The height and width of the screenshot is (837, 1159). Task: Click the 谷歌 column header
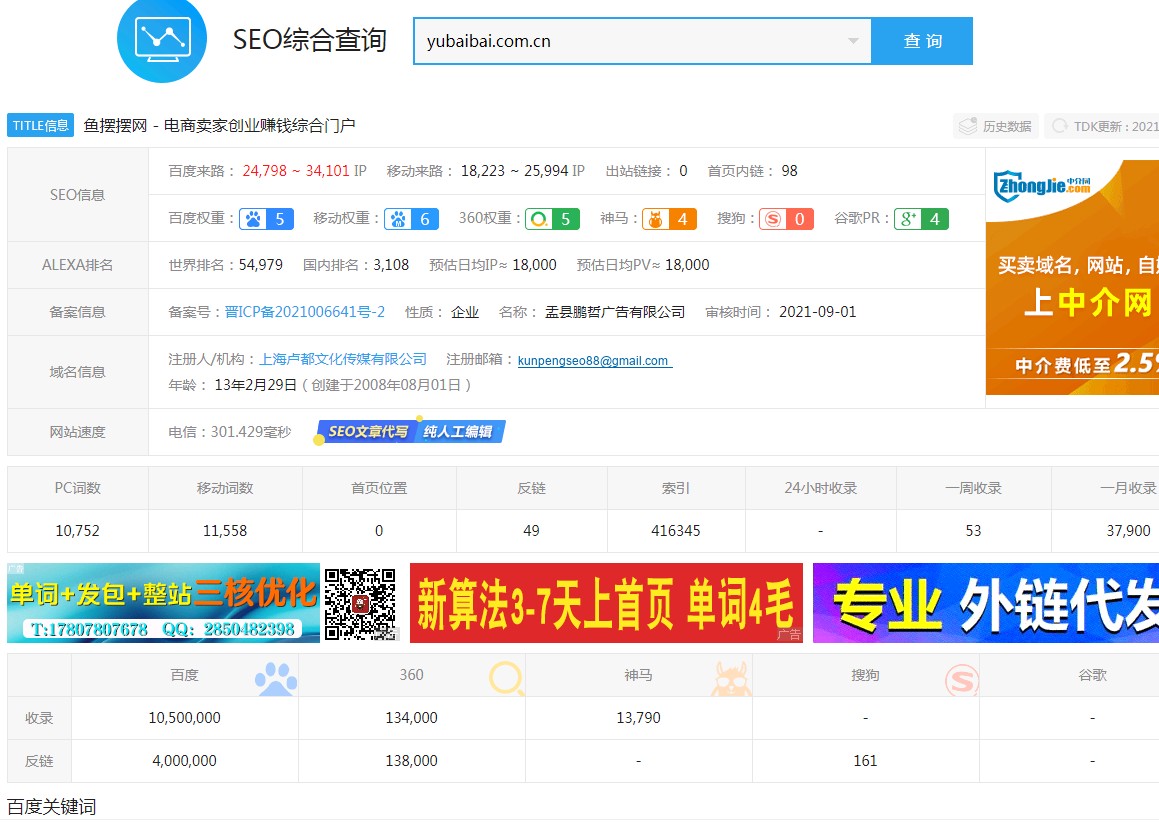1092,675
